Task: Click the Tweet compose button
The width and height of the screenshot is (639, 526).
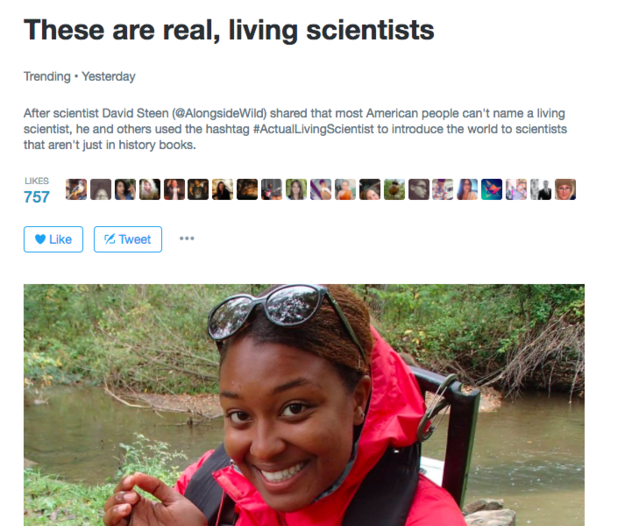Action: point(128,239)
